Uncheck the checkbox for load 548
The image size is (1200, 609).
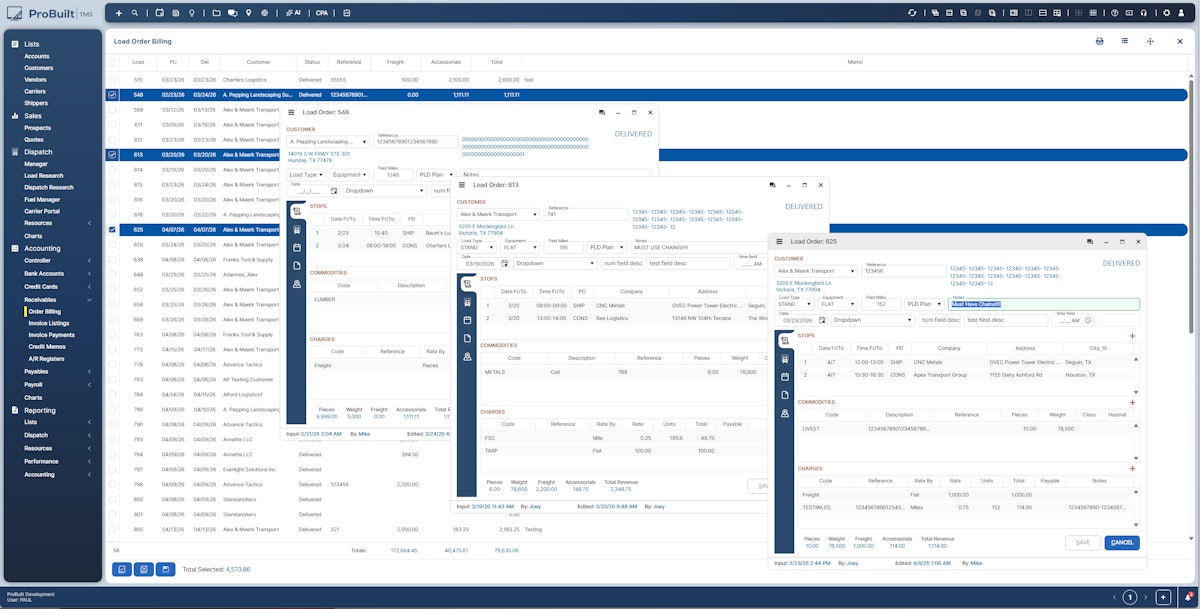113,95
